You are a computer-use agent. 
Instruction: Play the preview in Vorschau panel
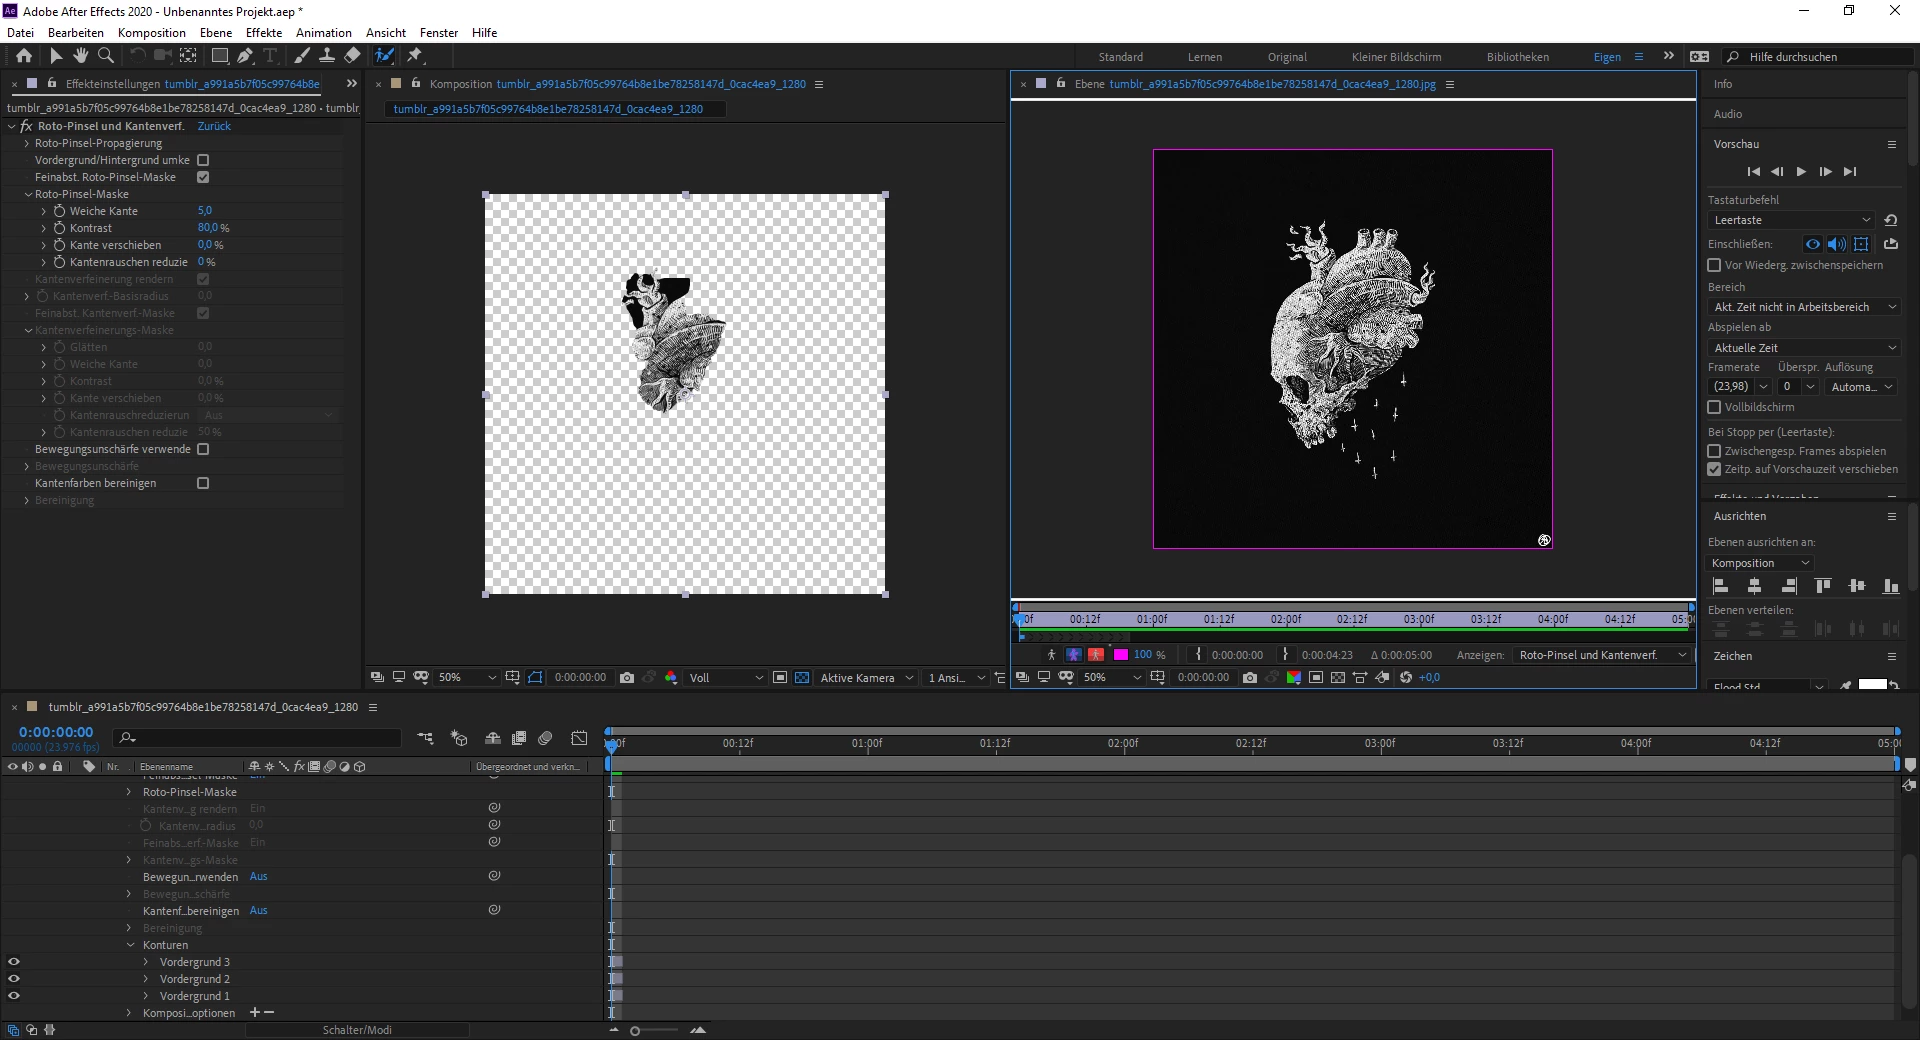click(x=1801, y=172)
